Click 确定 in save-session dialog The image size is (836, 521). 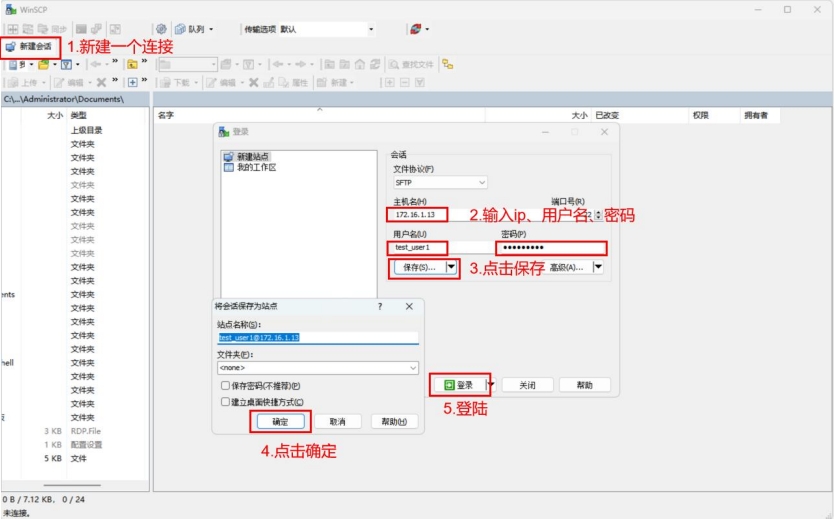280,422
